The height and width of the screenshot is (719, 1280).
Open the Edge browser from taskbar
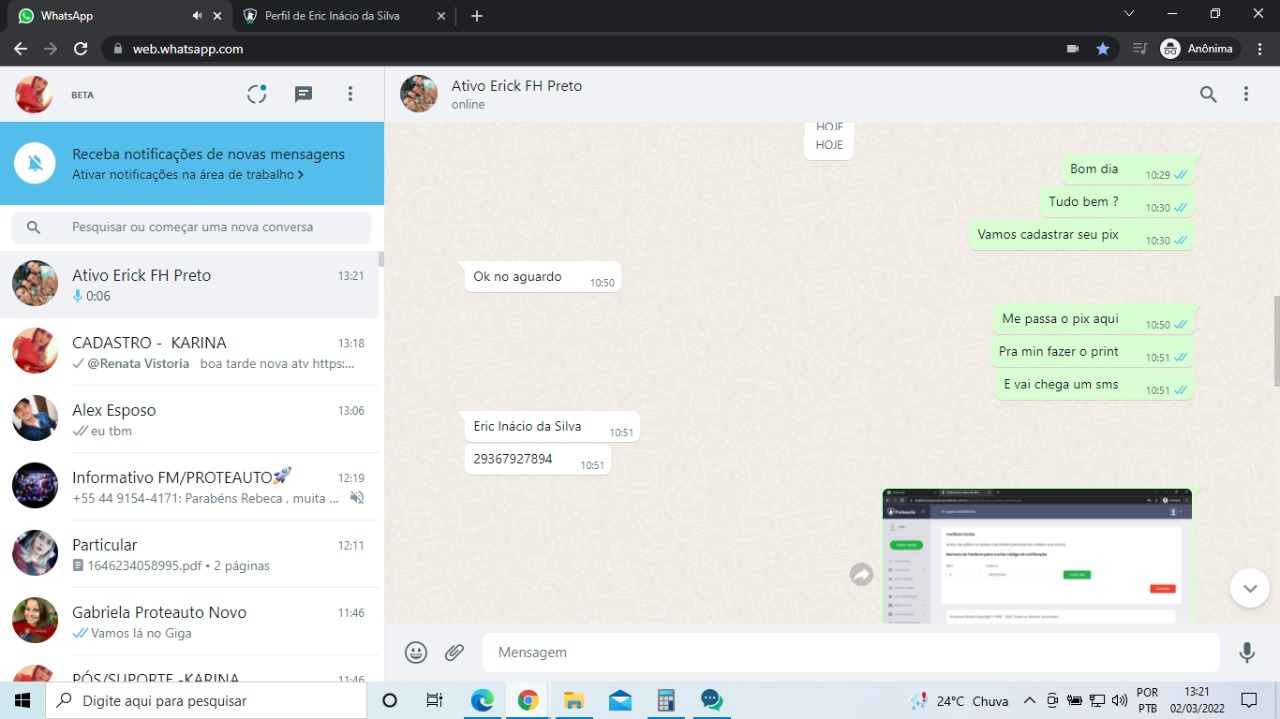[482, 700]
